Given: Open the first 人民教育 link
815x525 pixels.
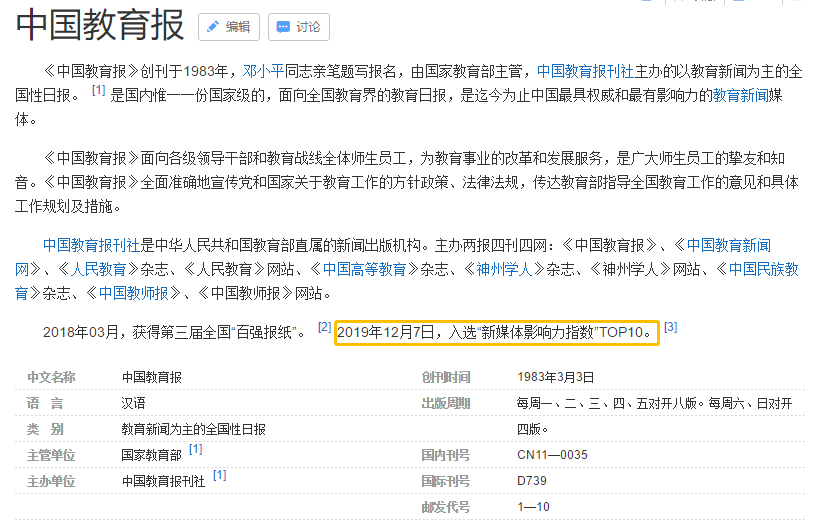Looking at the screenshot, I should [x=98, y=270].
